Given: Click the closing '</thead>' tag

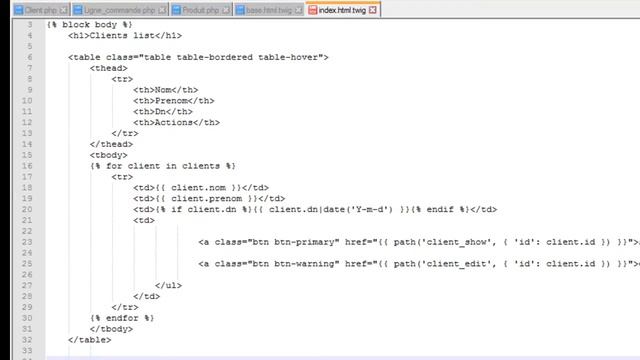Looking at the screenshot, I should tap(111, 144).
